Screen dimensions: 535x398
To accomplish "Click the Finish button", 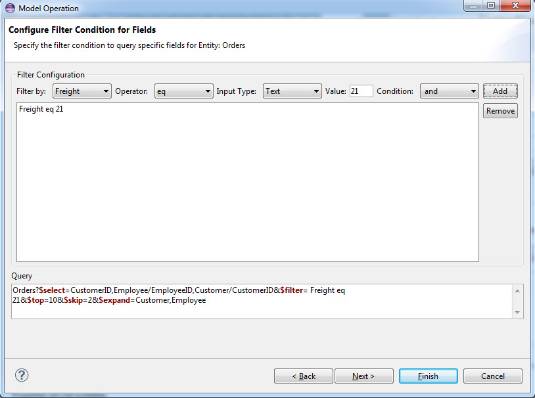I will coord(428,376).
